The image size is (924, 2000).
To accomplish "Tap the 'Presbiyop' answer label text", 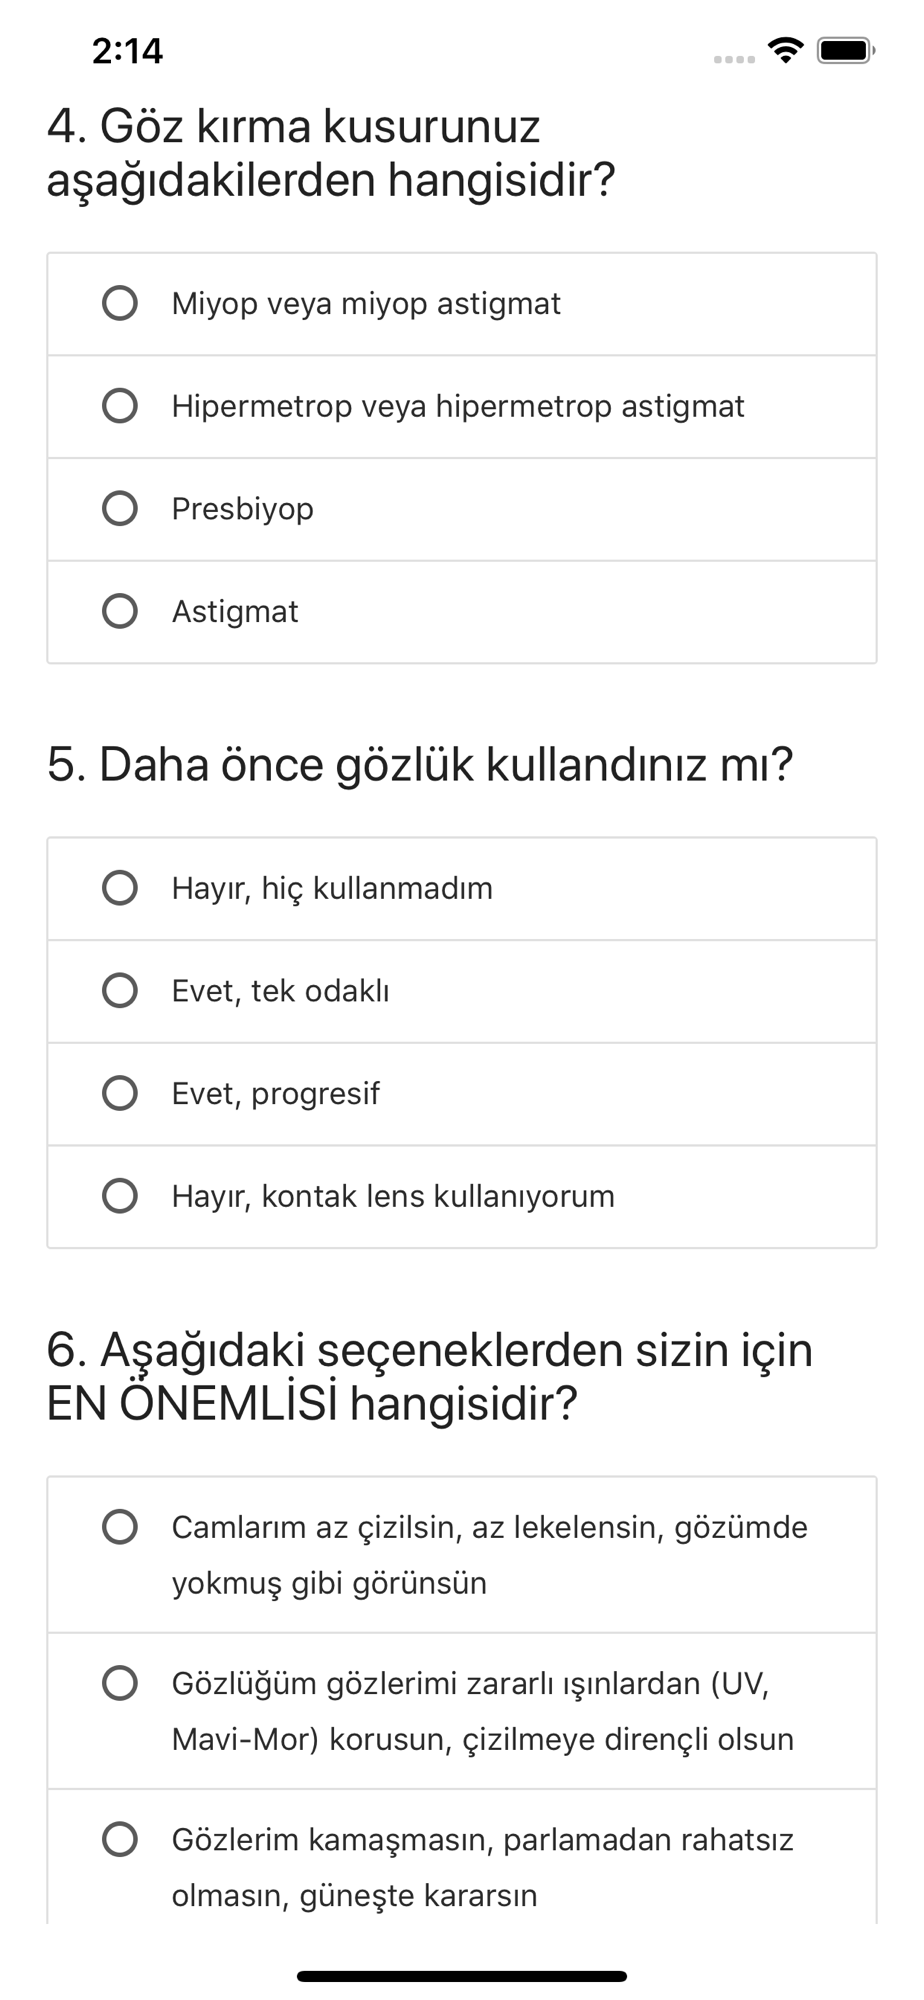I will 243,509.
